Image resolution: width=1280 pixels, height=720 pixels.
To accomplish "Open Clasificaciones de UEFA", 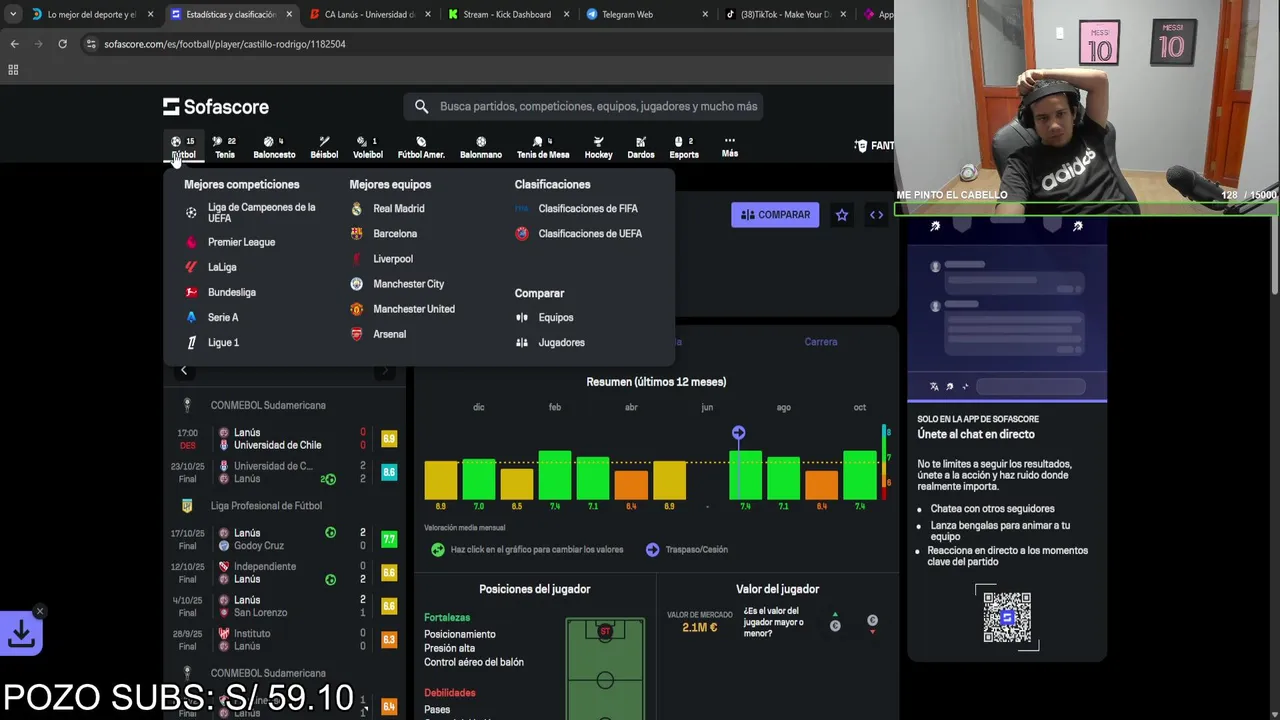I will [578, 233].
